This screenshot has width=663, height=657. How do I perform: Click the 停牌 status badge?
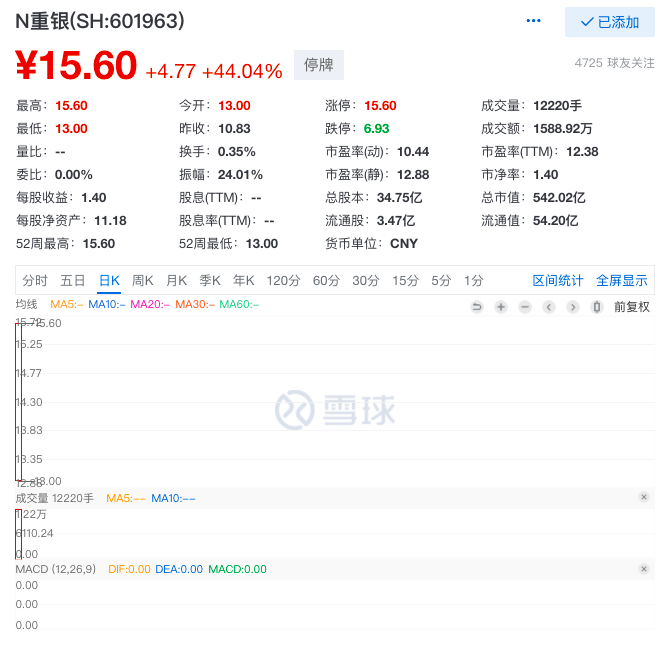pyautogui.click(x=319, y=65)
